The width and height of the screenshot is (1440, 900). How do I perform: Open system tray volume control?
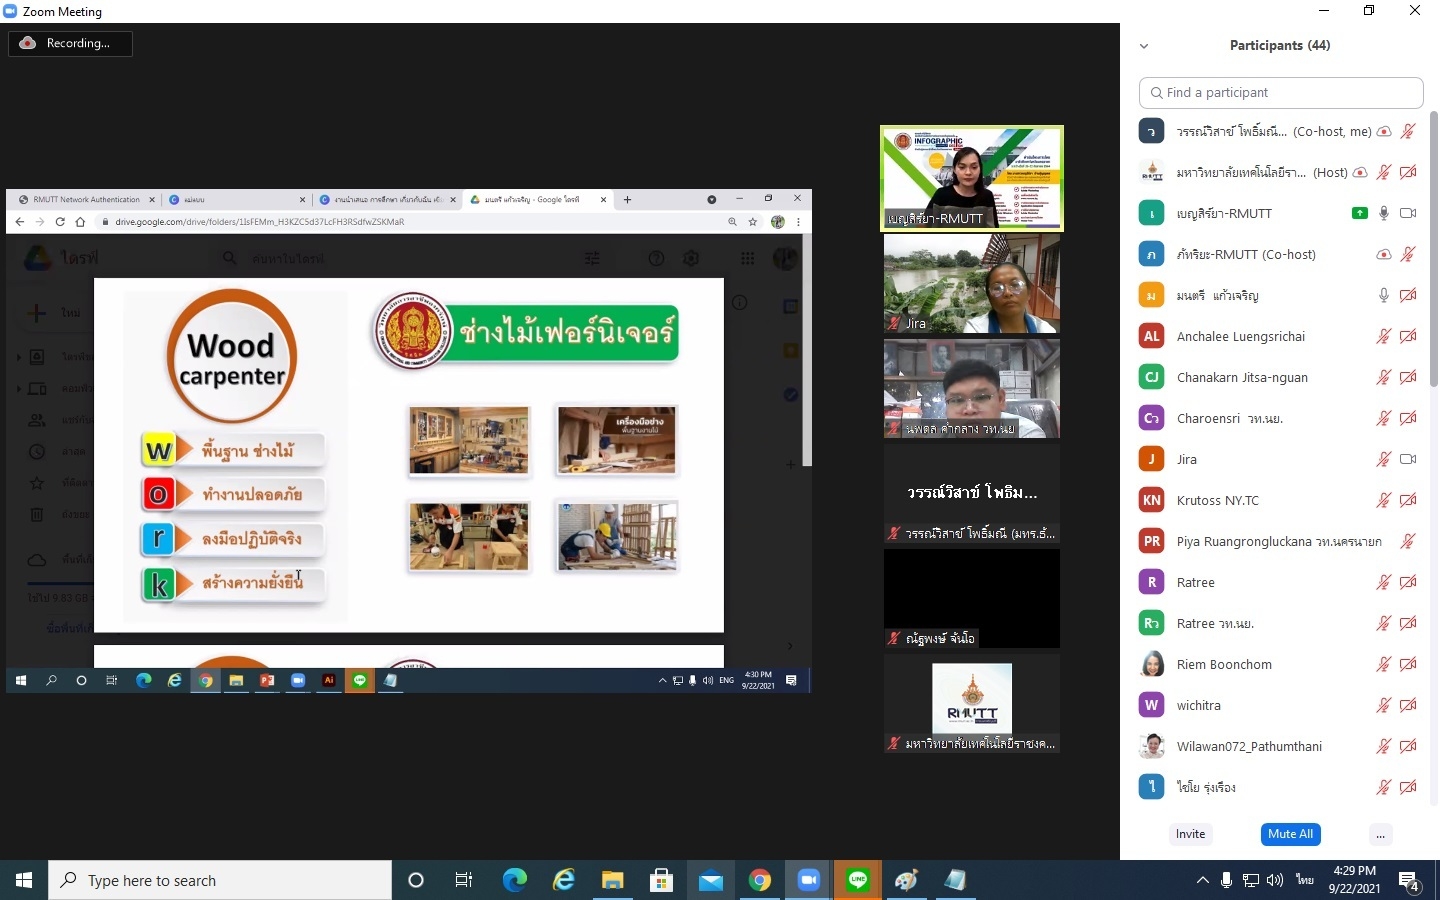pyautogui.click(x=1275, y=880)
